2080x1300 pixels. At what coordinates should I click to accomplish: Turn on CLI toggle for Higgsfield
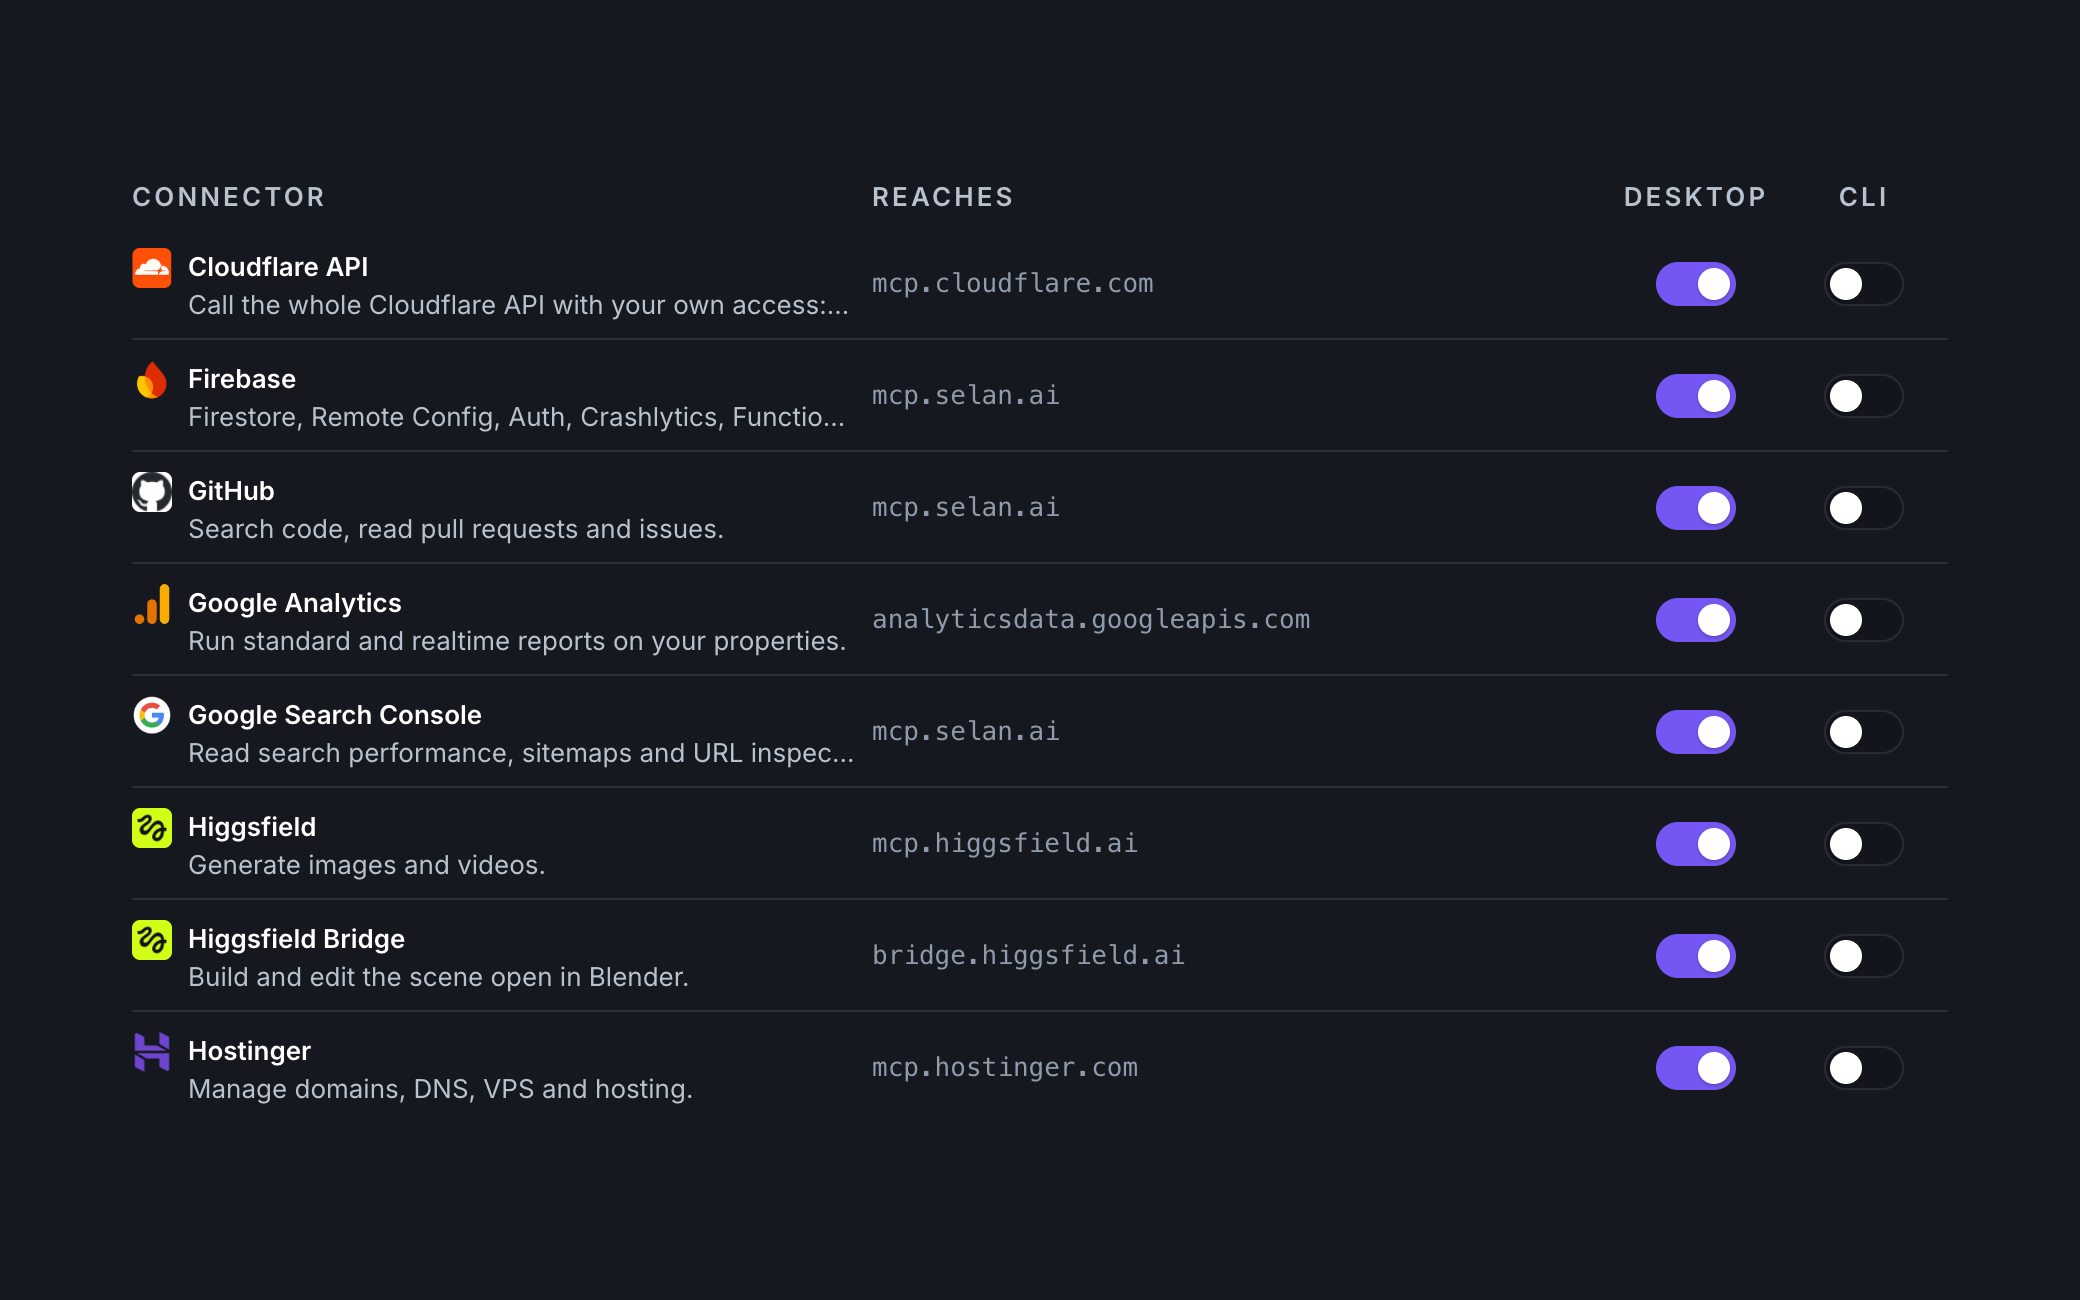pos(1864,844)
